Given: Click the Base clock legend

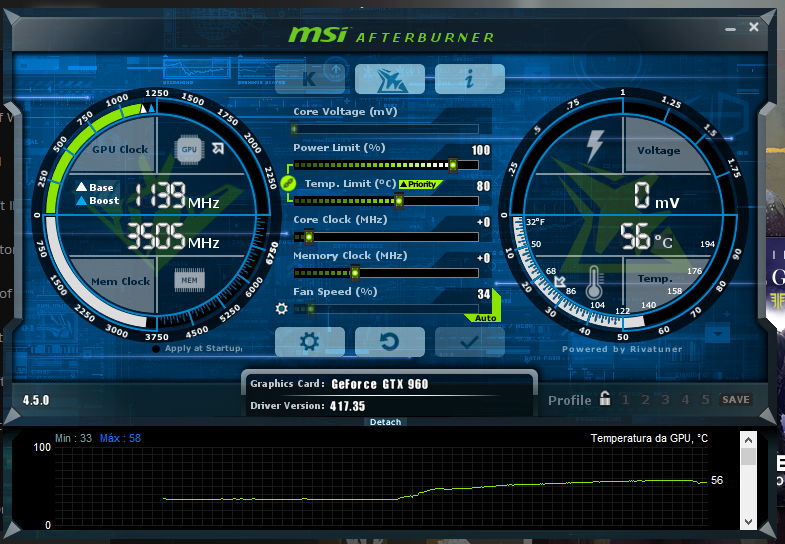Looking at the screenshot, I should pyautogui.click(x=95, y=187).
